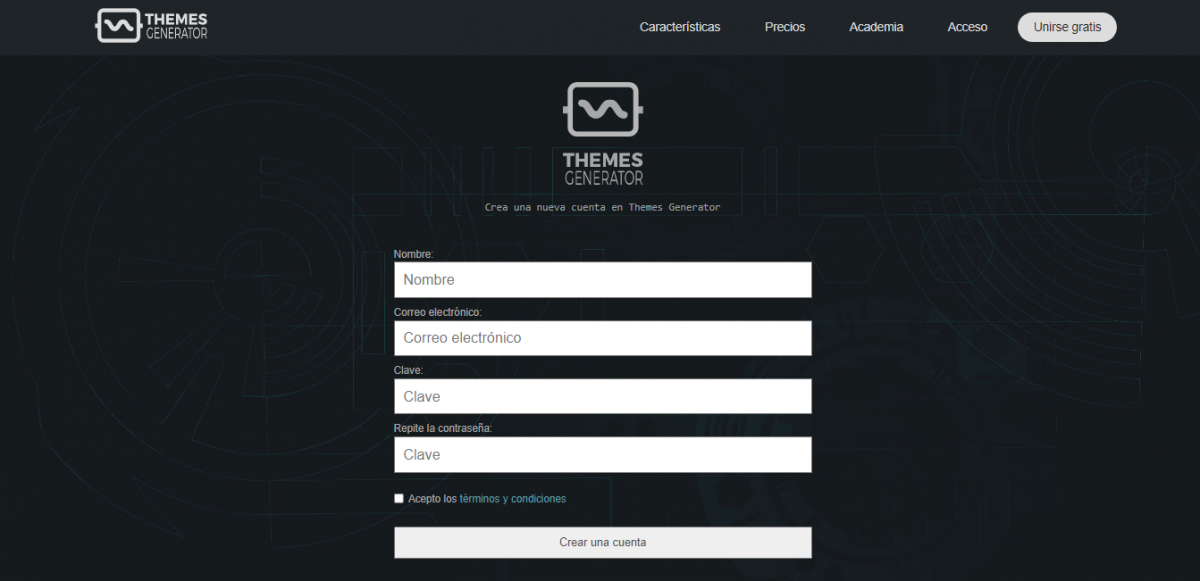This screenshot has width=1200, height=581.
Task: Open the términos y condiciones link
Action: click(x=512, y=498)
